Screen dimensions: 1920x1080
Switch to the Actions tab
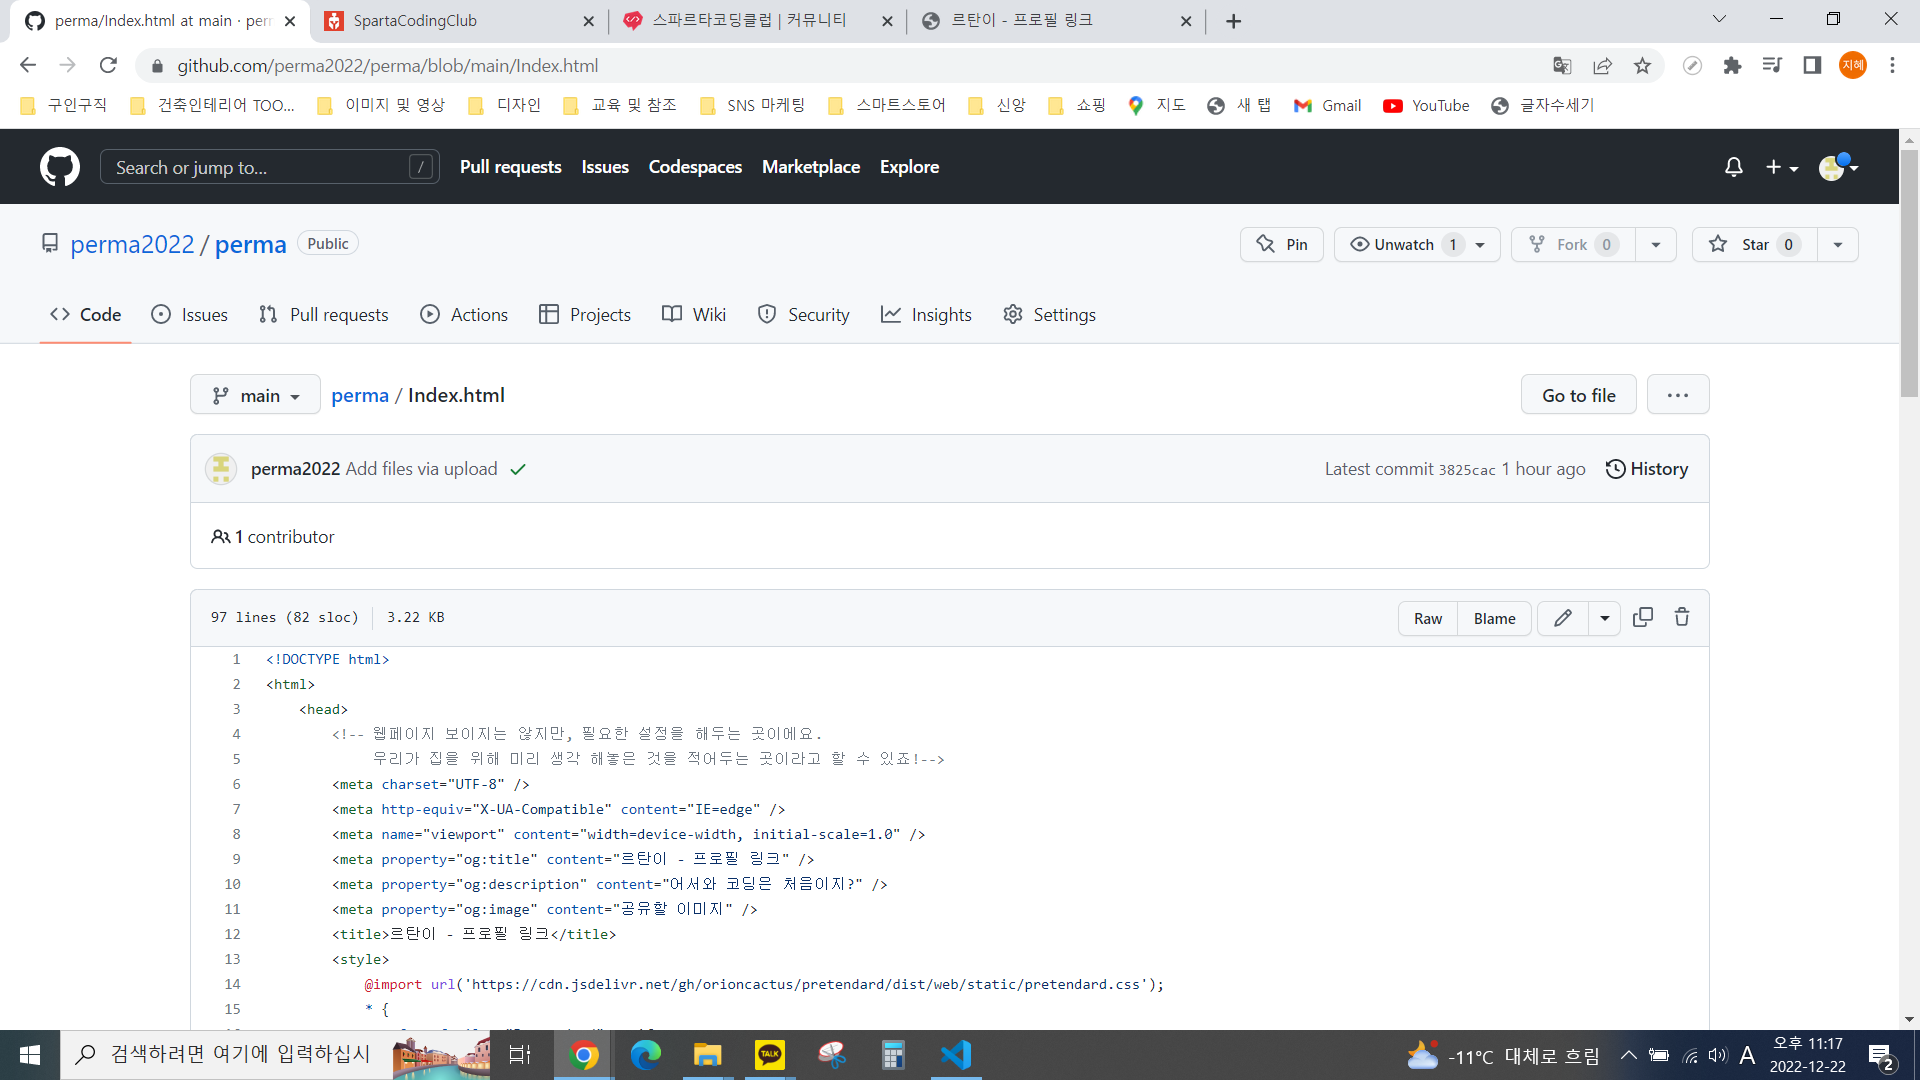464,314
